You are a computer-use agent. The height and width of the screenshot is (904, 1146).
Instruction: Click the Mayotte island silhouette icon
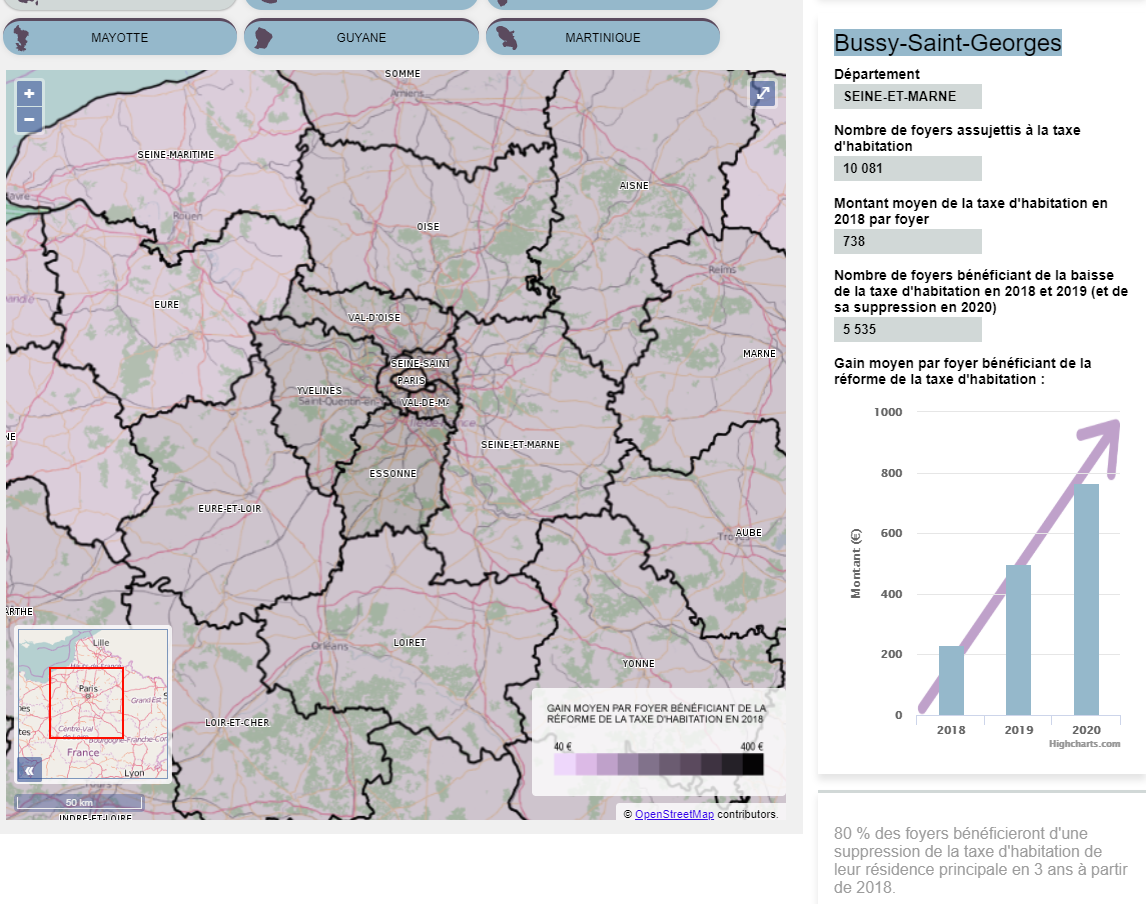click(21, 38)
